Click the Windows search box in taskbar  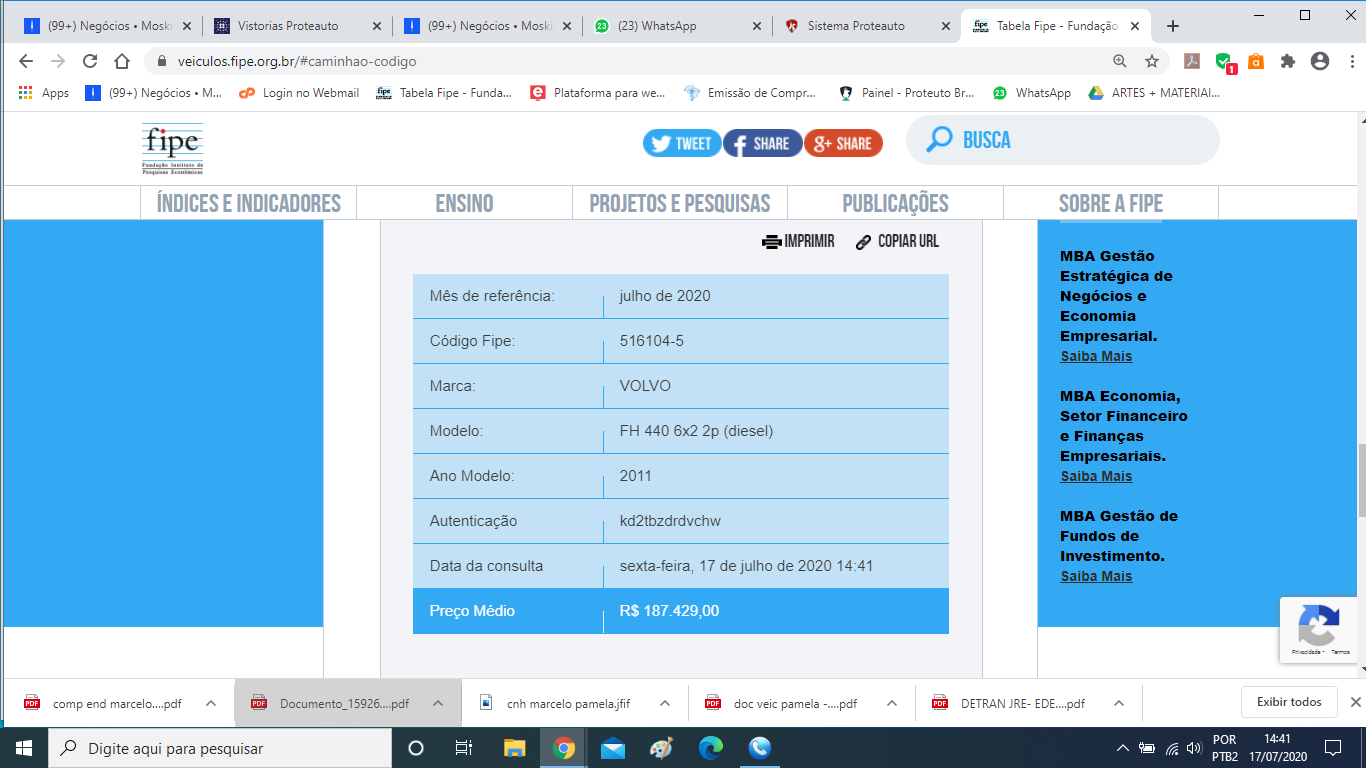(215, 748)
